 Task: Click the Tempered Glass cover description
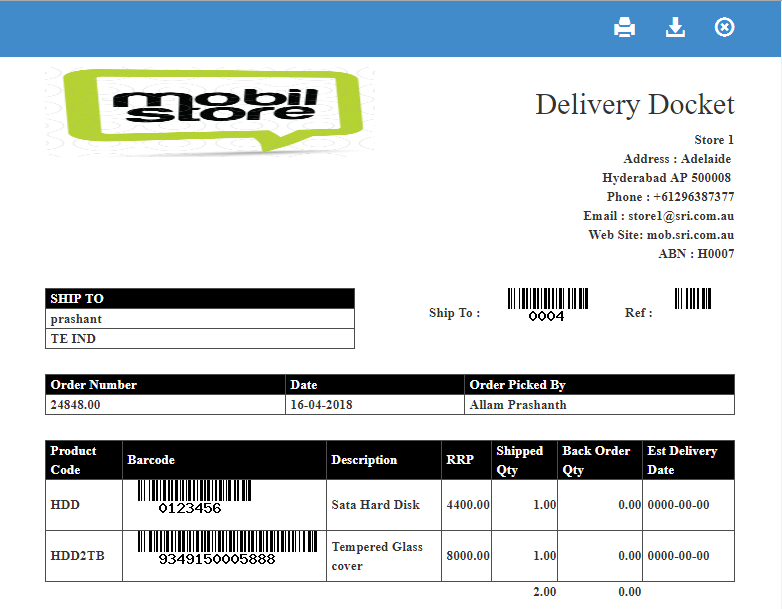pos(377,556)
